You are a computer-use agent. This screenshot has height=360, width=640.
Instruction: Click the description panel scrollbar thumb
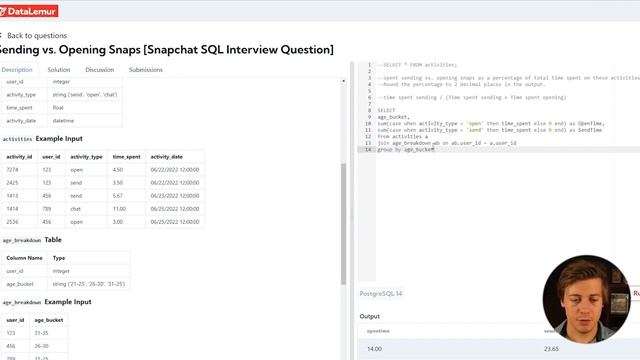343,224
